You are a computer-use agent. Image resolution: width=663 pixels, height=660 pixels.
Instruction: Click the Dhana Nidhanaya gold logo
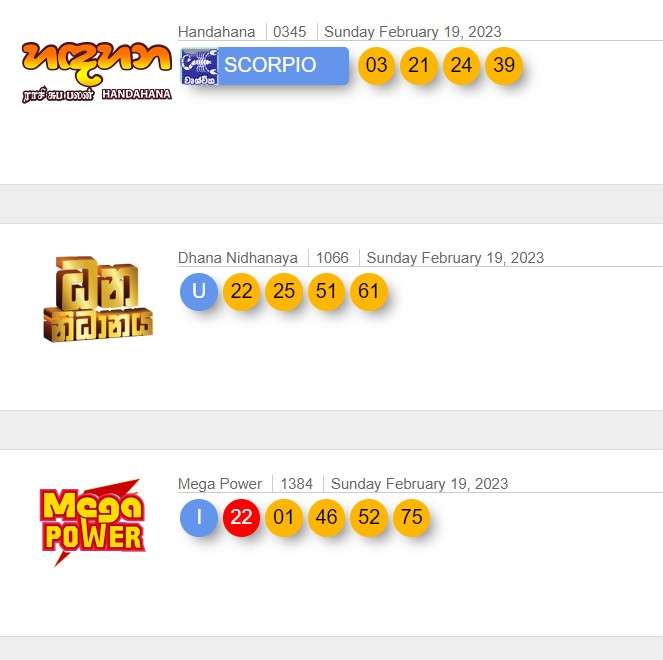[98, 299]
